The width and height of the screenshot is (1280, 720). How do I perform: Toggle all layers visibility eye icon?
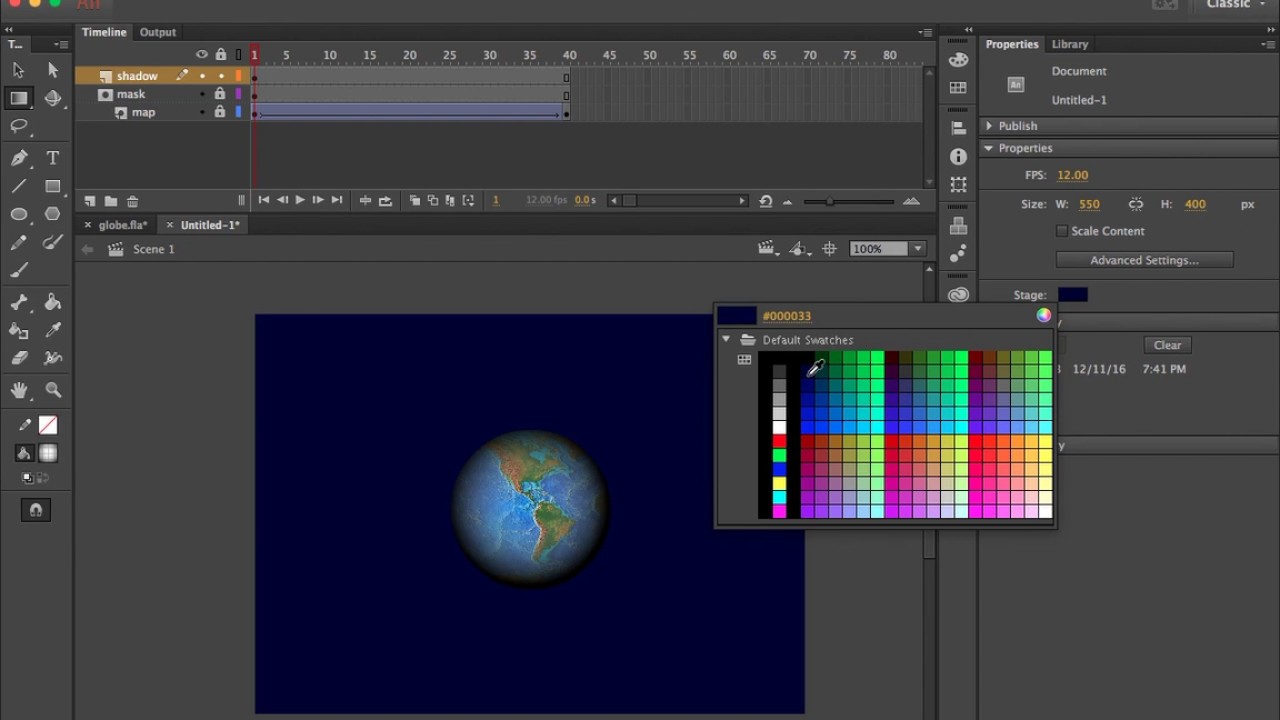pyautogui.click(x=202, y=55)
